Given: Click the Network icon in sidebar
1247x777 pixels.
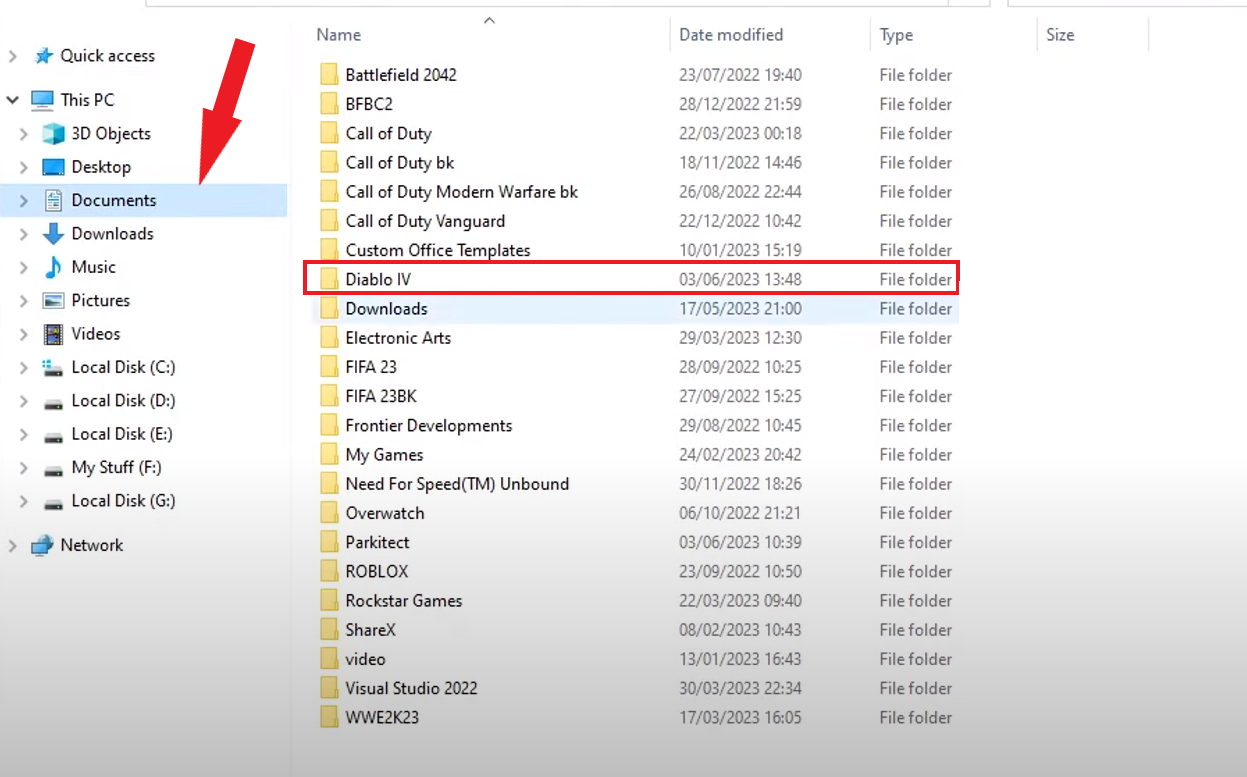Looking at the screenshot, I should click(42, 546).
